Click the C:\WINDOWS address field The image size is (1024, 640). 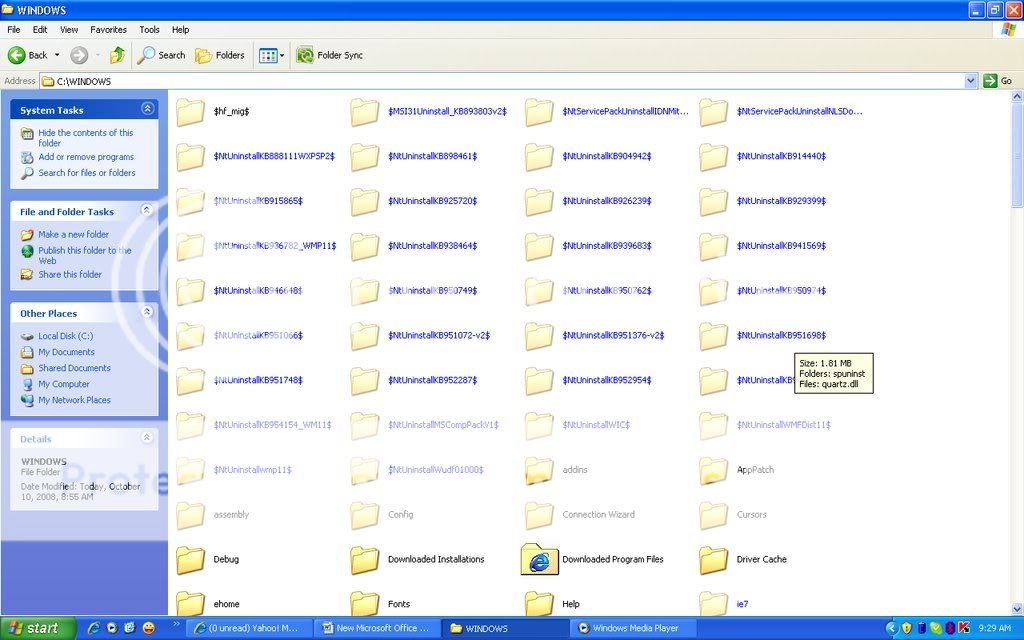(502, 81)
